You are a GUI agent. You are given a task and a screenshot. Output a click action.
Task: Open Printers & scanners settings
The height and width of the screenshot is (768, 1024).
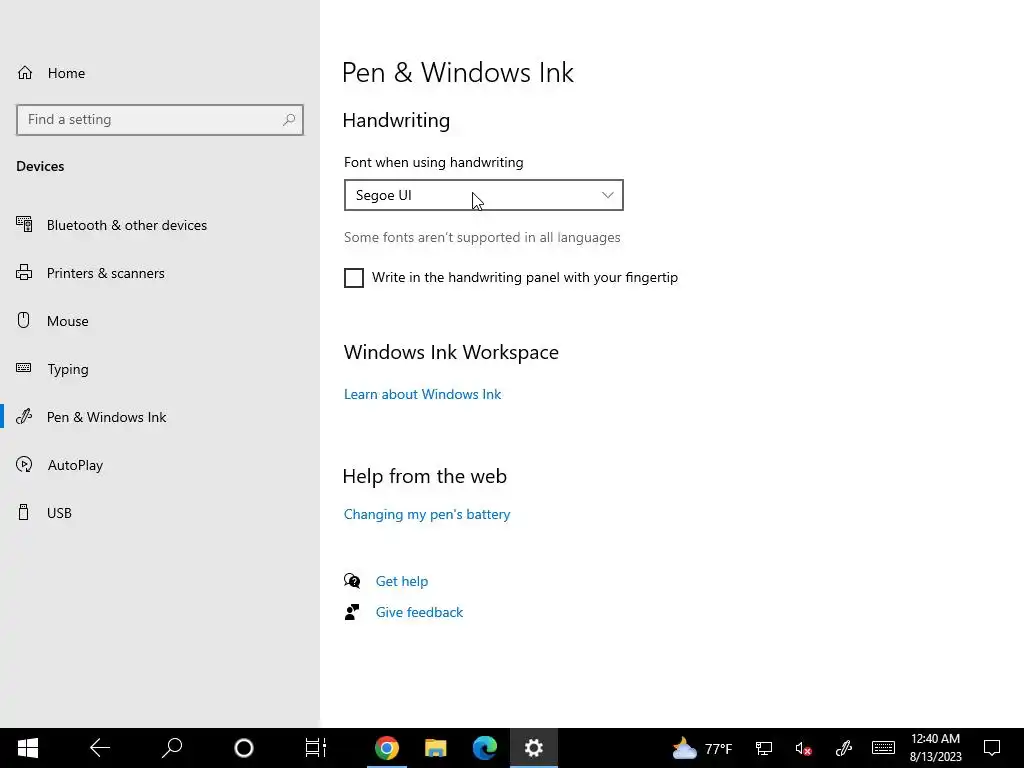tap(105, 273)
